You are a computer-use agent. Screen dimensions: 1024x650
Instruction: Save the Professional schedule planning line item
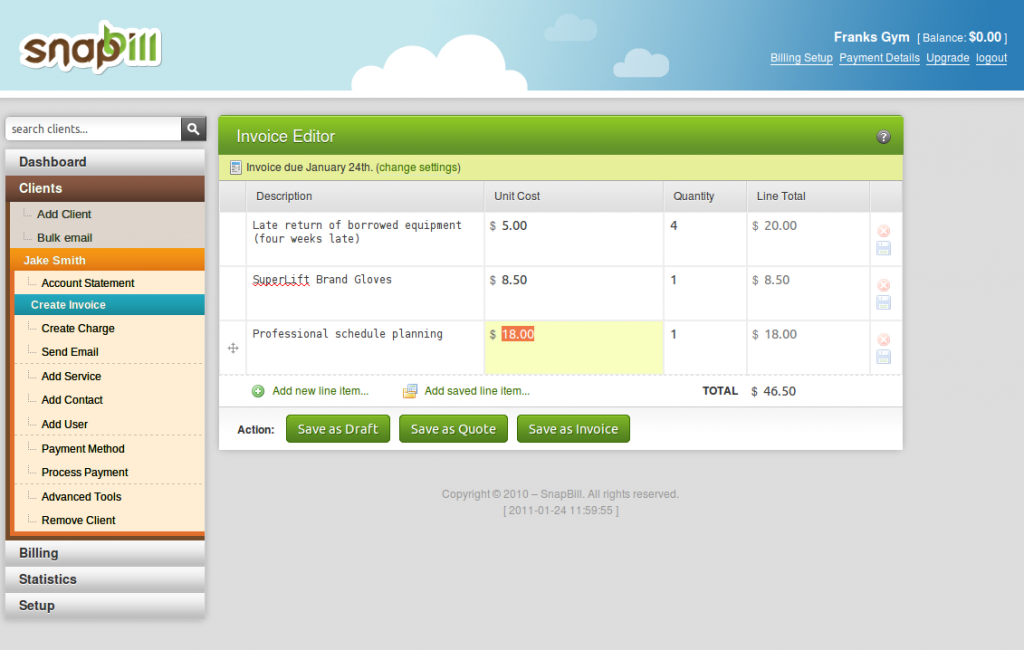884,357
